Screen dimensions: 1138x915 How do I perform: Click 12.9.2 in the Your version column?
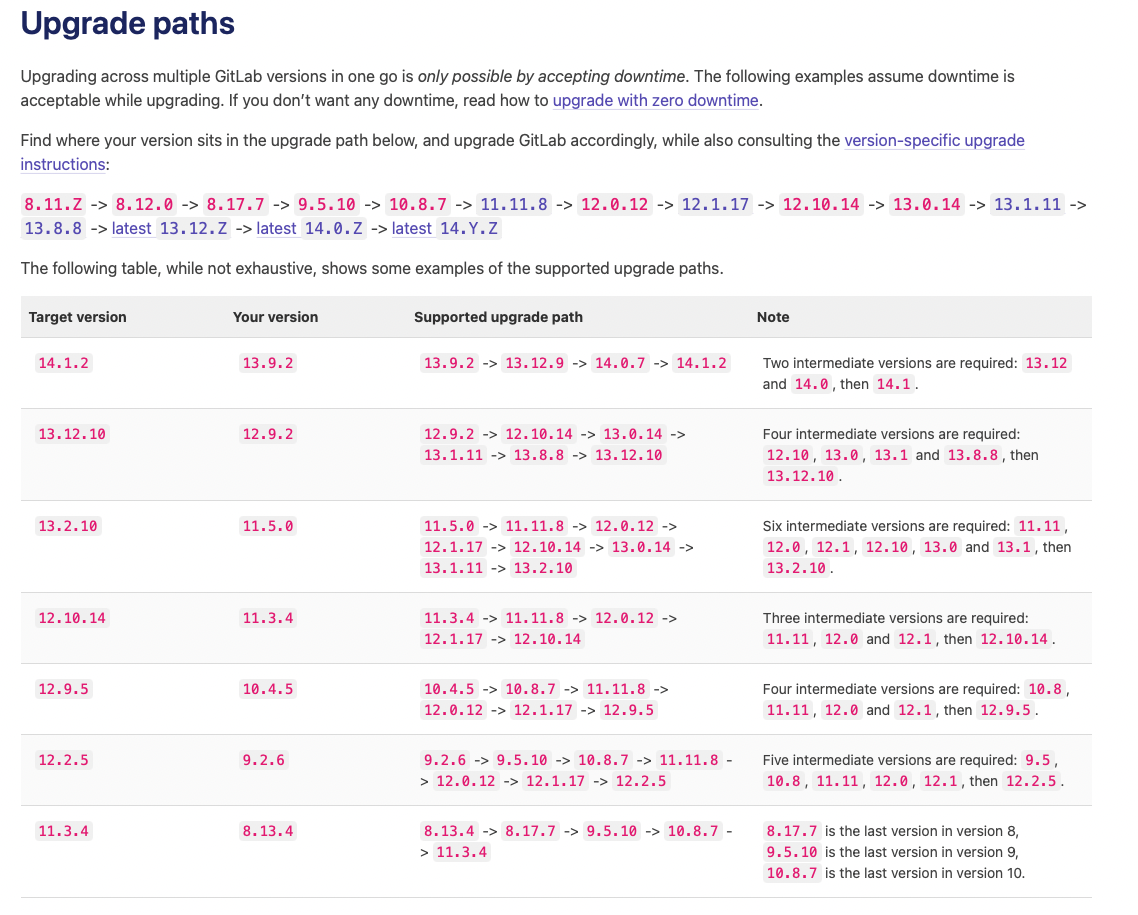click(268, 434)
